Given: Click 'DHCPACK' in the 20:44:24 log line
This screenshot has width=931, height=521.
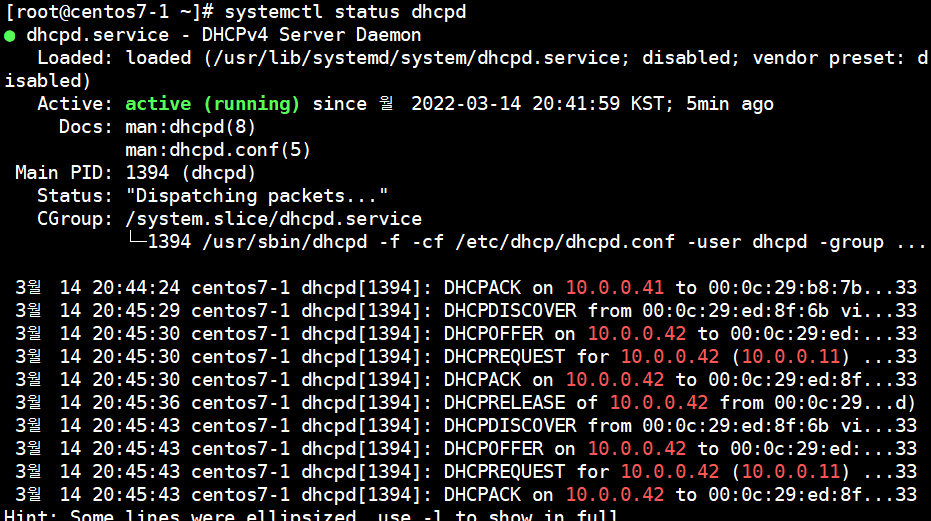Looking at the screenshot, I should [482, 288].
